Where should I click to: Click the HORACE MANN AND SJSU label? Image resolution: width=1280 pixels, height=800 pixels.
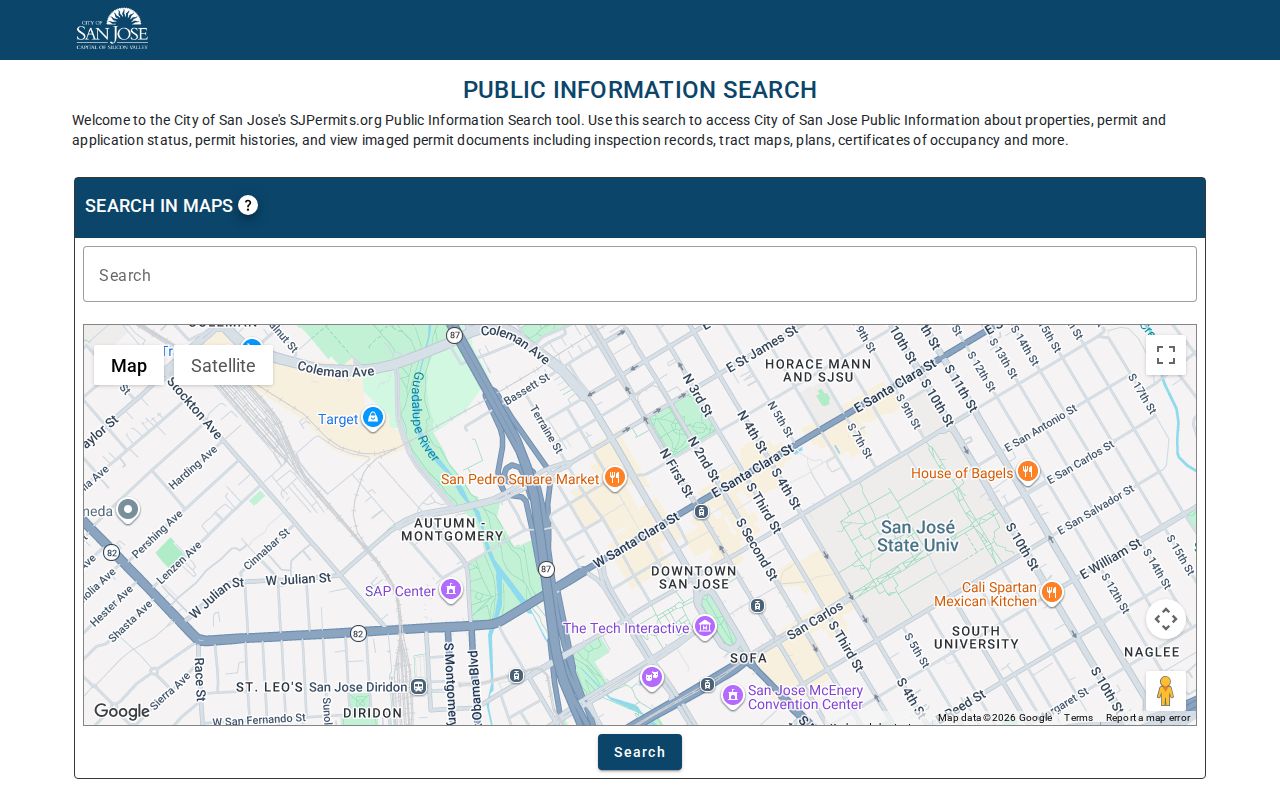(818, 370)
